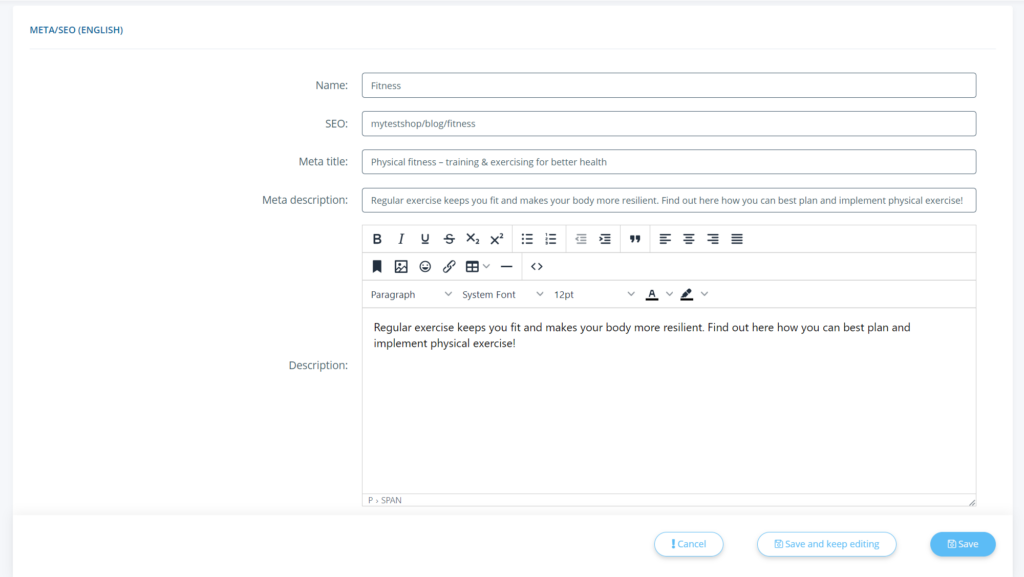The image size is (1024, 577).
Task: Open the System Font dropdown
Action: [502, 295]
